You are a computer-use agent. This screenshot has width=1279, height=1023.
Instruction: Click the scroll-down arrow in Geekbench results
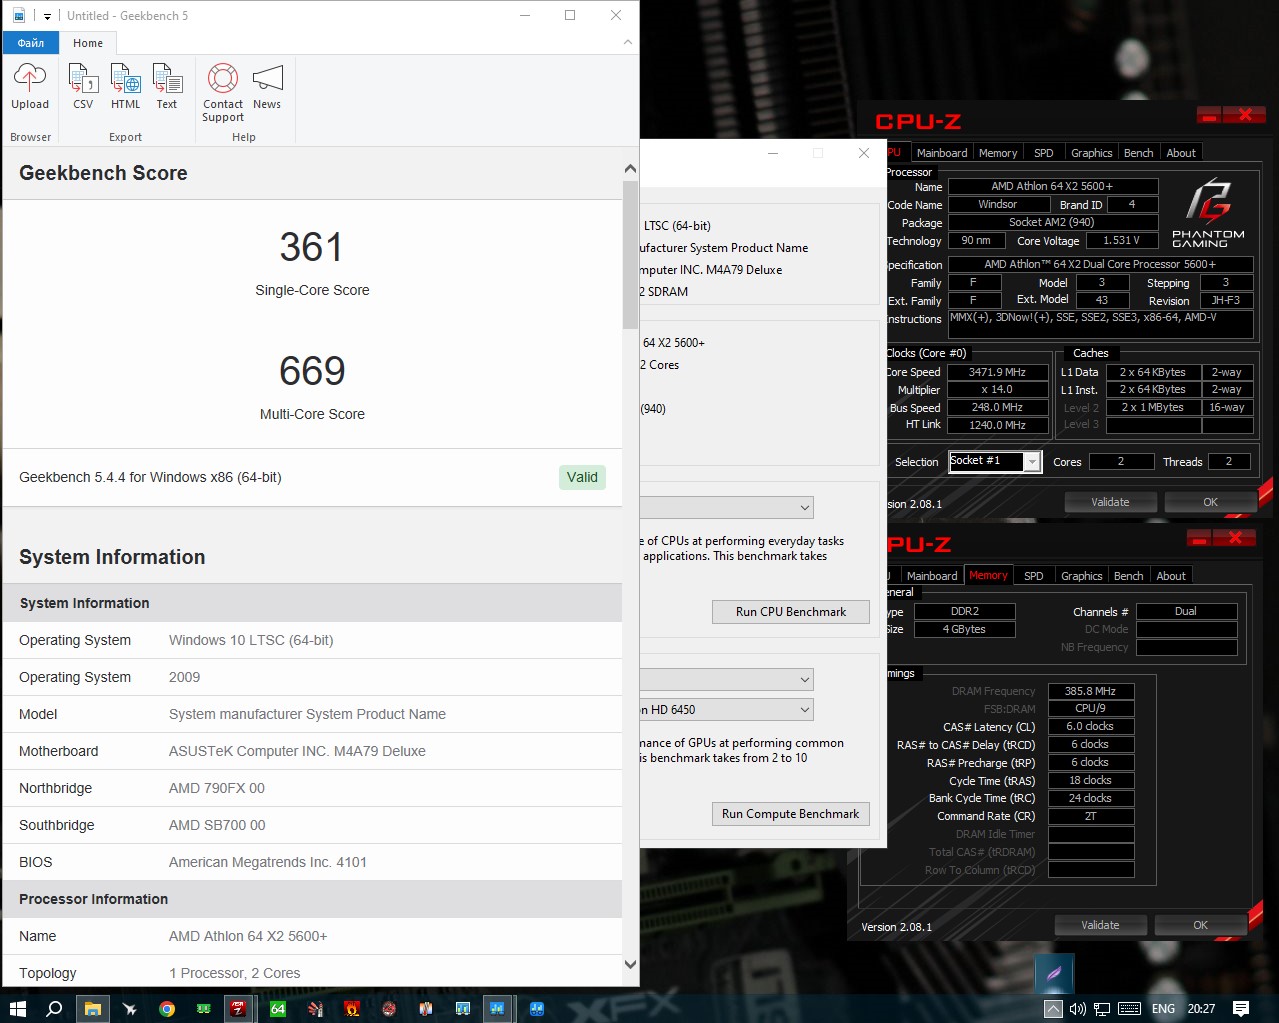pyautogui.click(x=630, y=964)
